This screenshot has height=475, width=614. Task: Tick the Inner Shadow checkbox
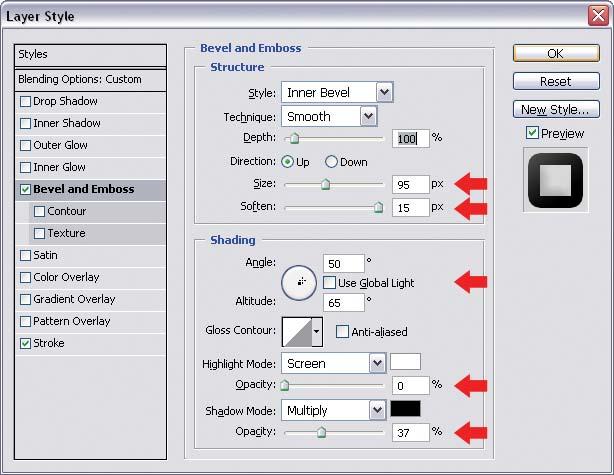pyautogui.click(x=25, y=123)
